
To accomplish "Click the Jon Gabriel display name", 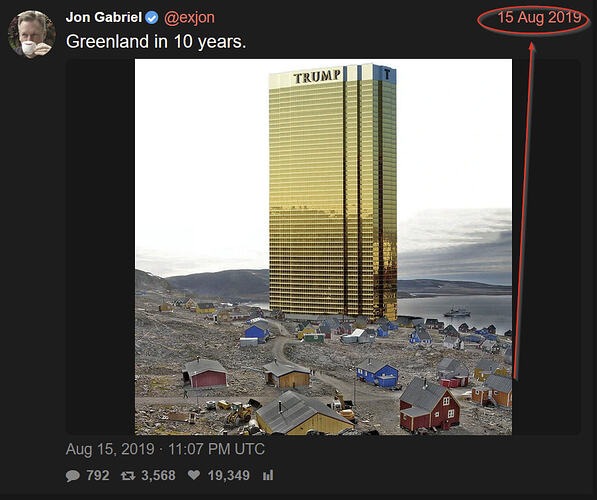I will tap(104, 18).
